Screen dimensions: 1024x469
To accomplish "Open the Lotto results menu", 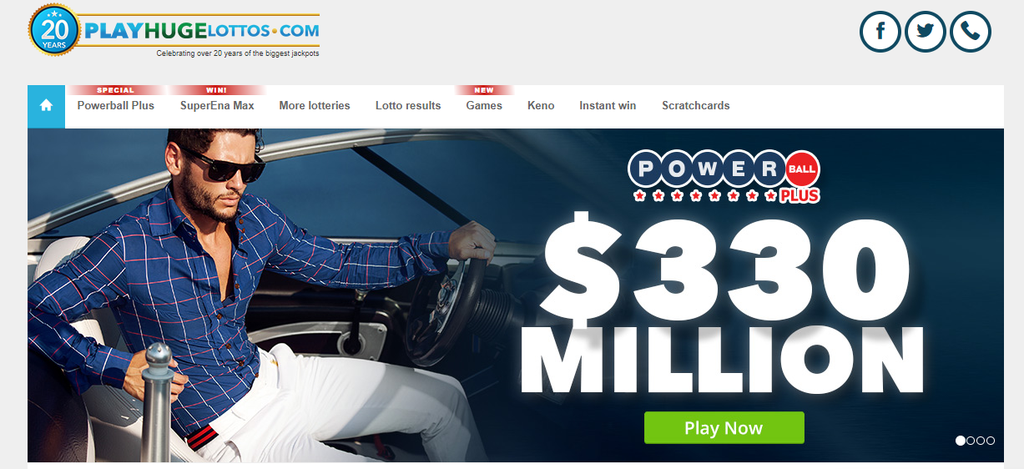I will tap(408, 105).
